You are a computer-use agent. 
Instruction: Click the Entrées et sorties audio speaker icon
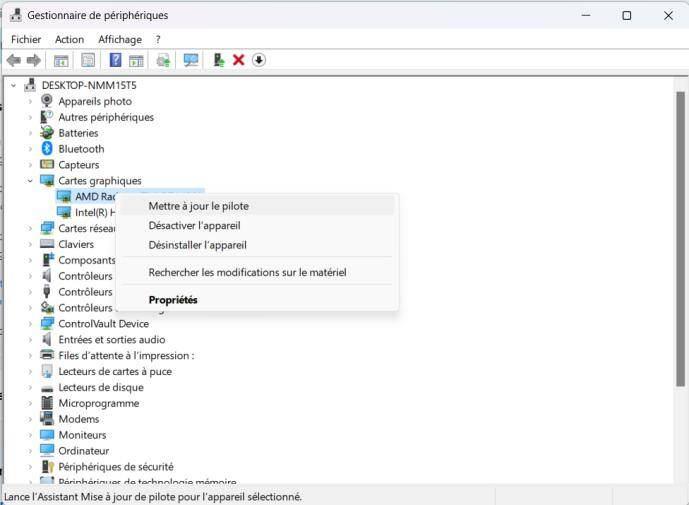47,339
